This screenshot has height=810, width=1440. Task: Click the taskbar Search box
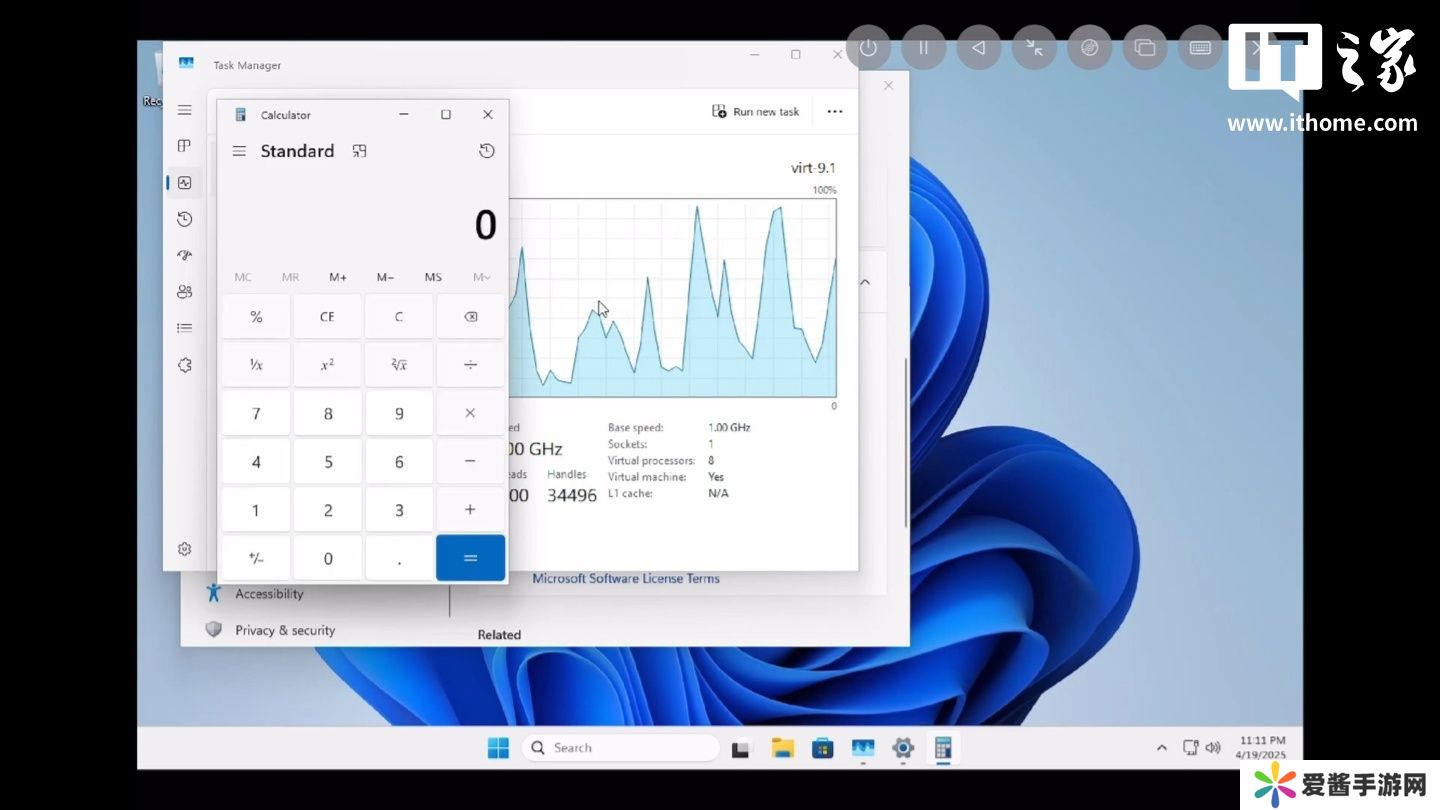coord(620,748)
